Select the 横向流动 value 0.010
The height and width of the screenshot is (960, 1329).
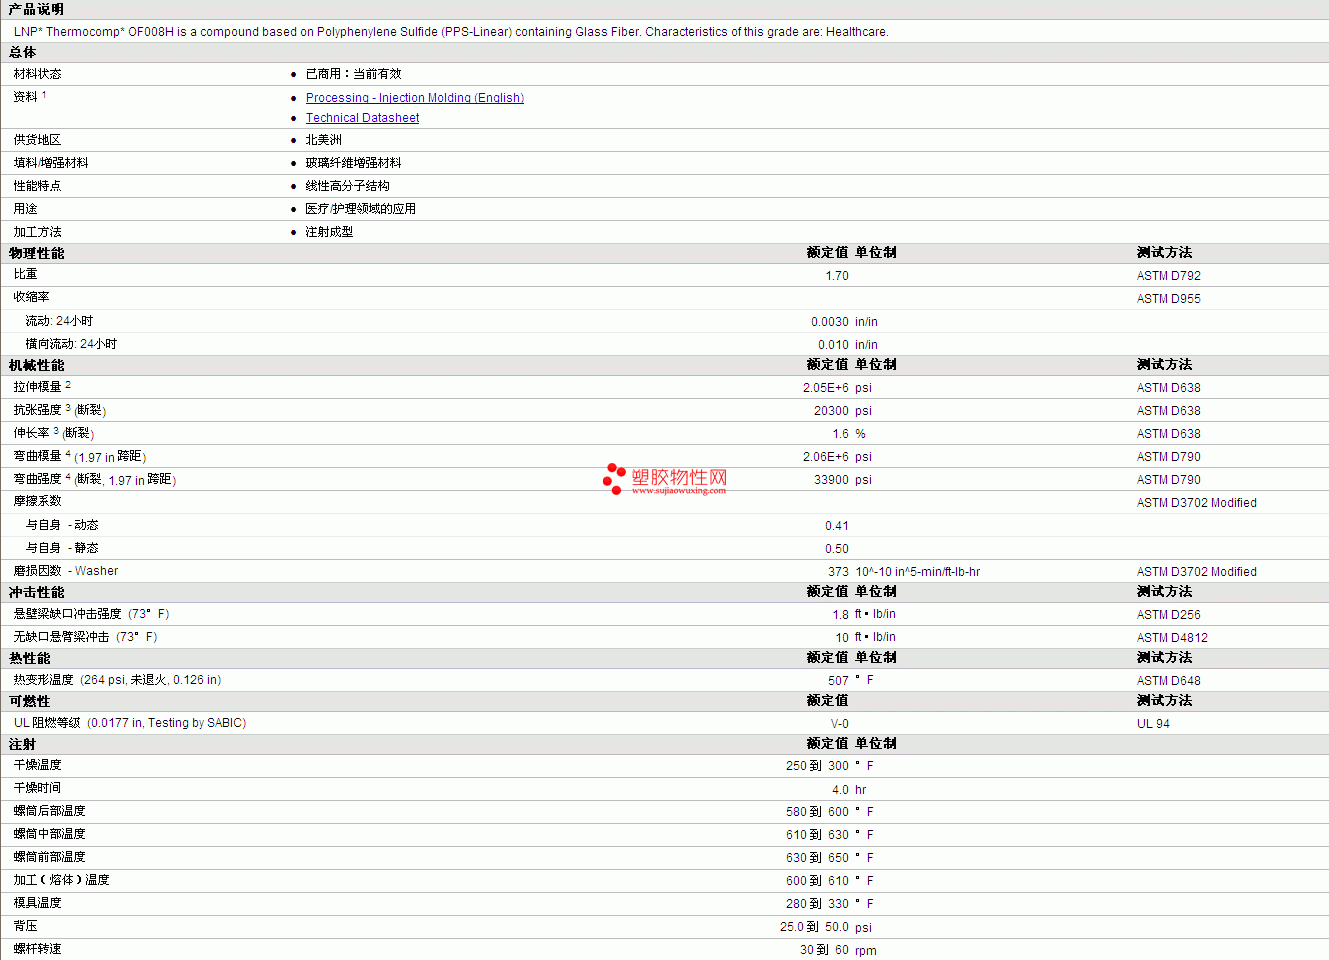tap(833, 345)
